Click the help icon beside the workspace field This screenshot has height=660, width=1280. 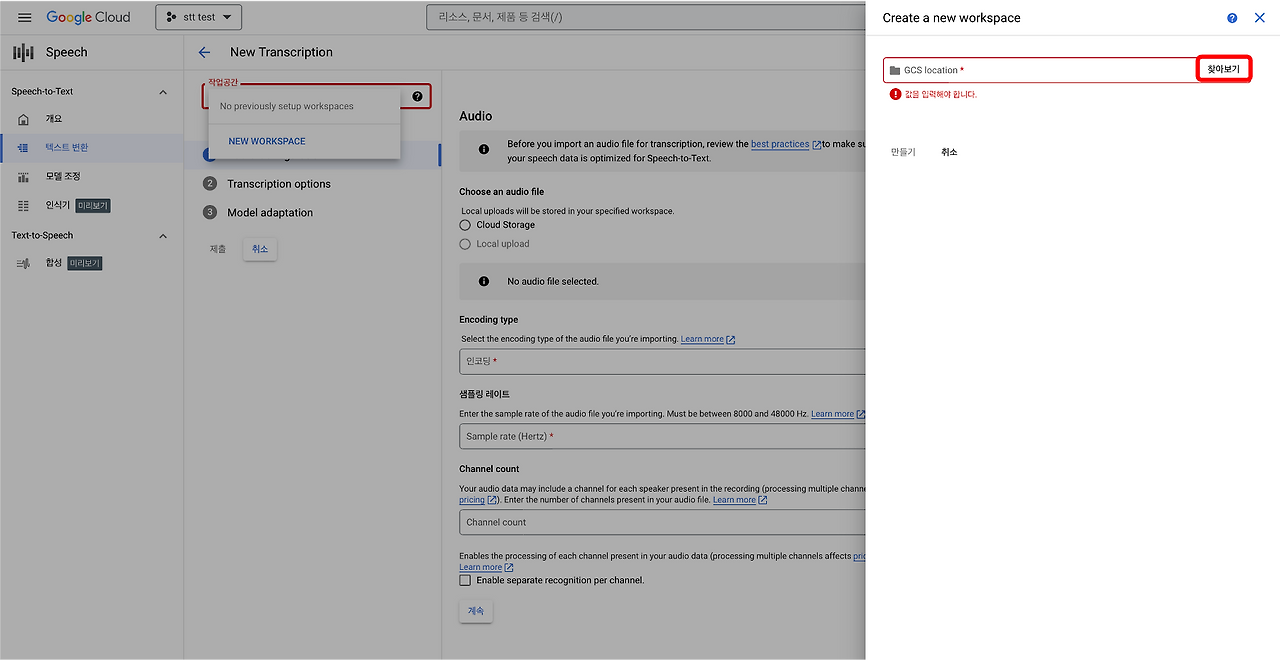click(x=417, y=95)
